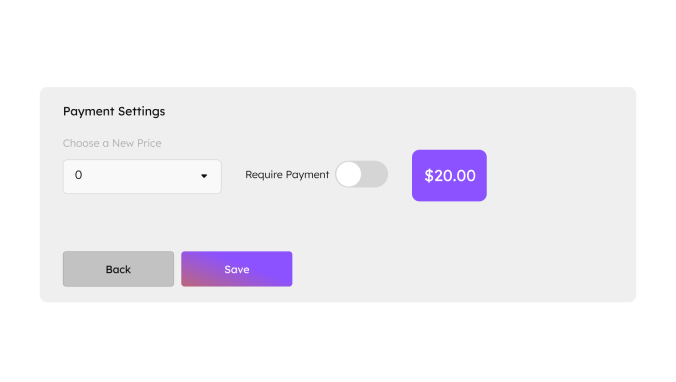
Task: Click the Choose a New Price label
Action: [112, 143]
